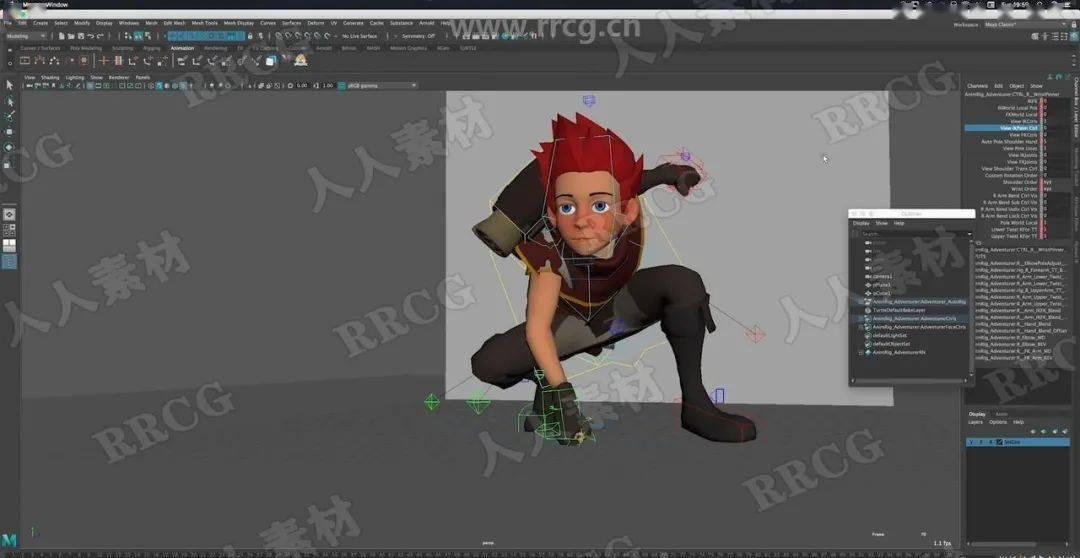Switch to Display tab in Layer Editor
The image size is (1080, 558).
point(977,414)
